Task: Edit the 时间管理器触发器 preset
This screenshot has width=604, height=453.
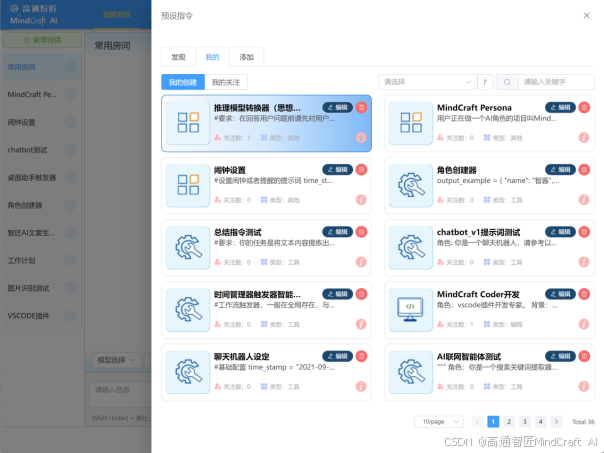Action: pyautogui.click(x=337, y=294)
